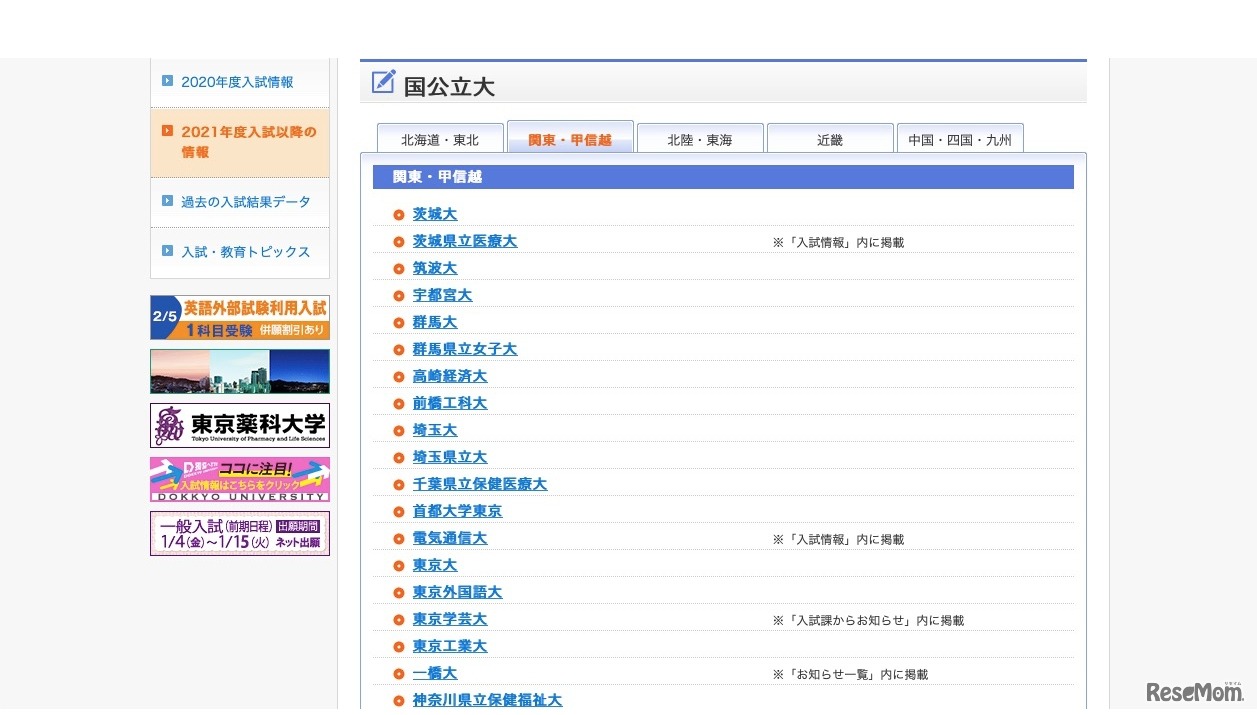
Task: Click the Dokkyo University banner ad
Action: click(240, 479)
